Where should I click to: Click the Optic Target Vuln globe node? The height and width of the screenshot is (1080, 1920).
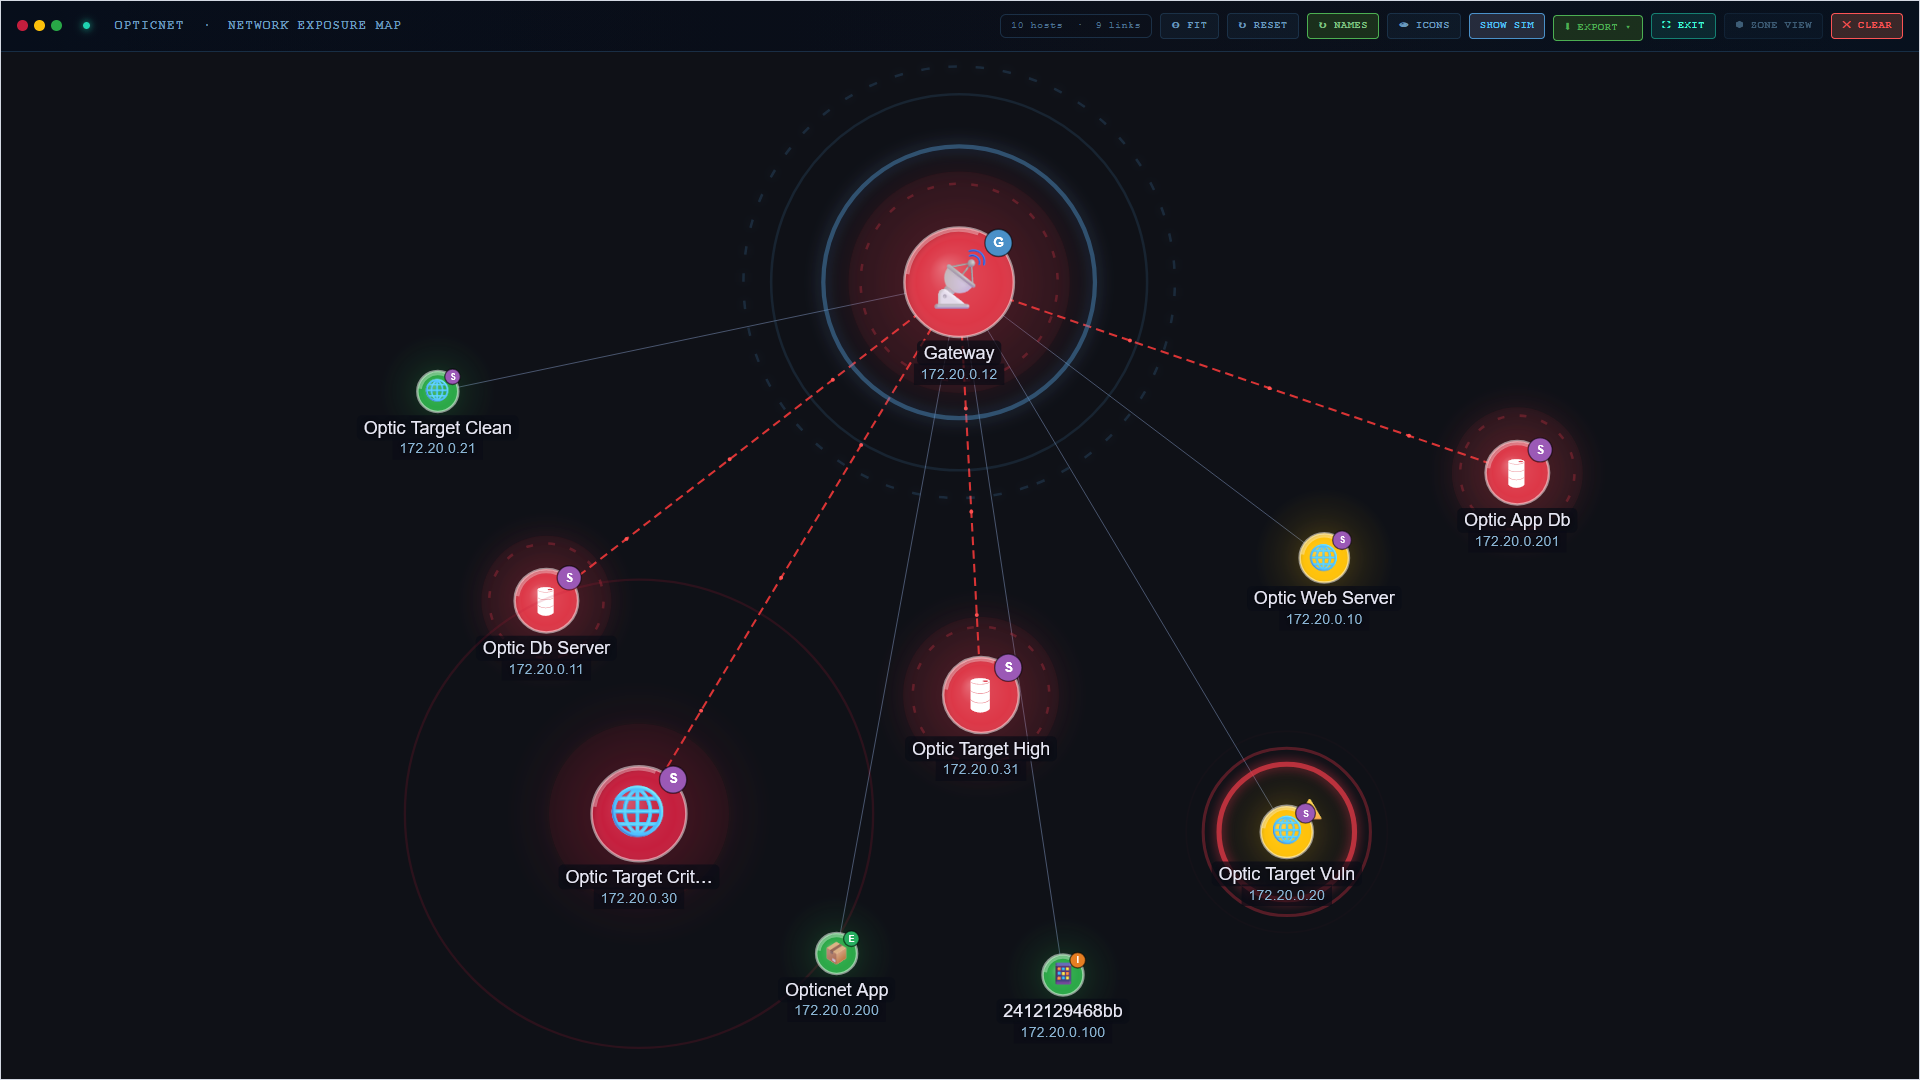[x=1286, y=831]
